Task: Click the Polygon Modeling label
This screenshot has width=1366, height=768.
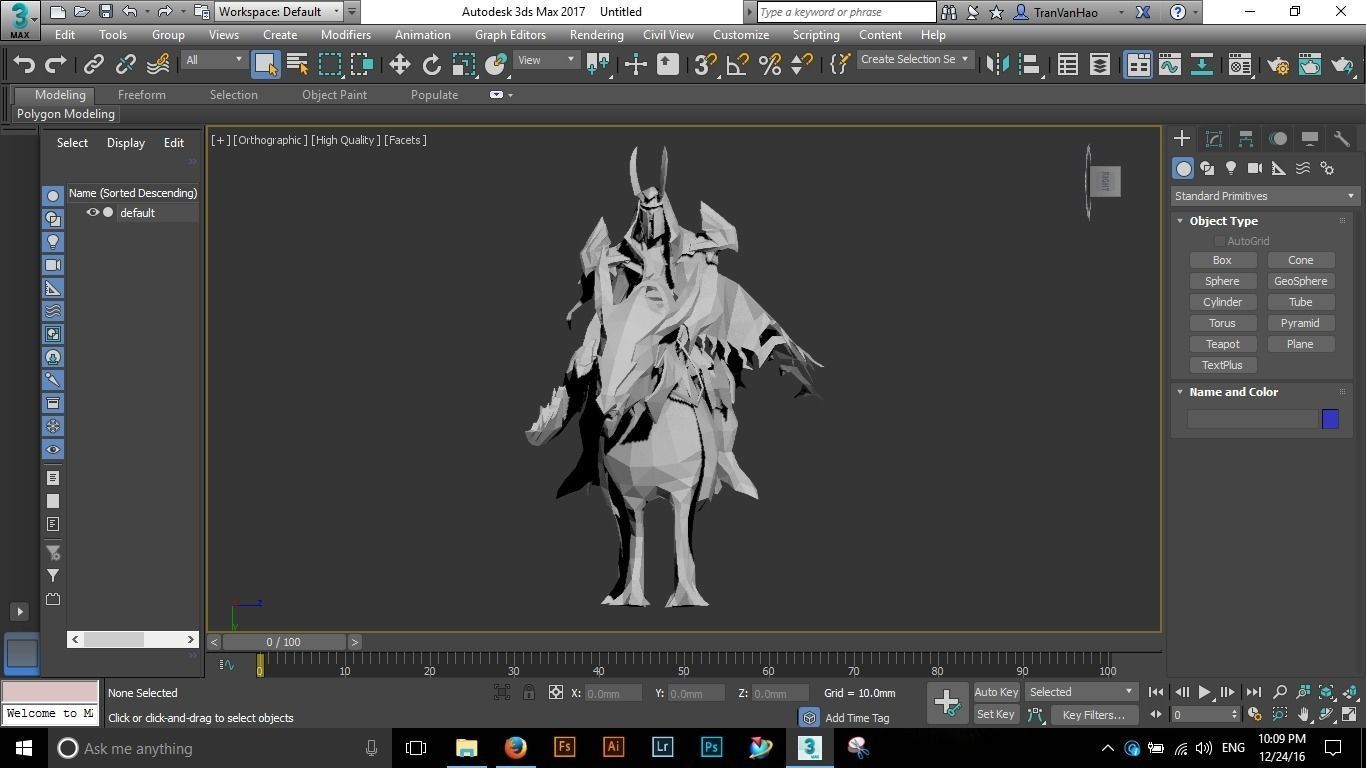Action: [66, 114]
